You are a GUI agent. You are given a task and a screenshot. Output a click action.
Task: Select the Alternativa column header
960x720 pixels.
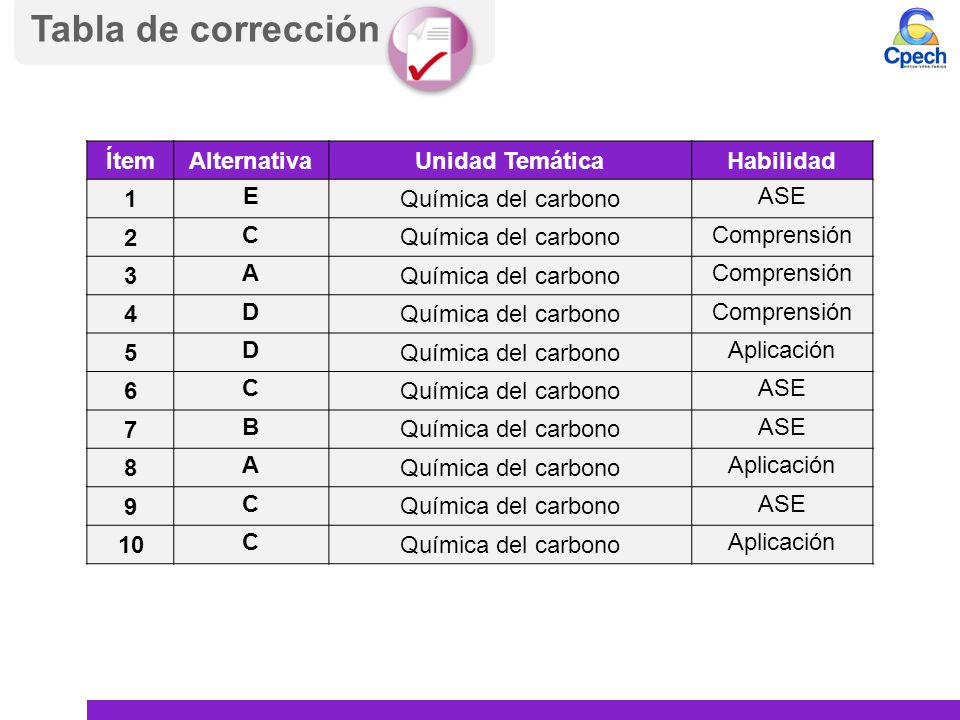point(251,160)
